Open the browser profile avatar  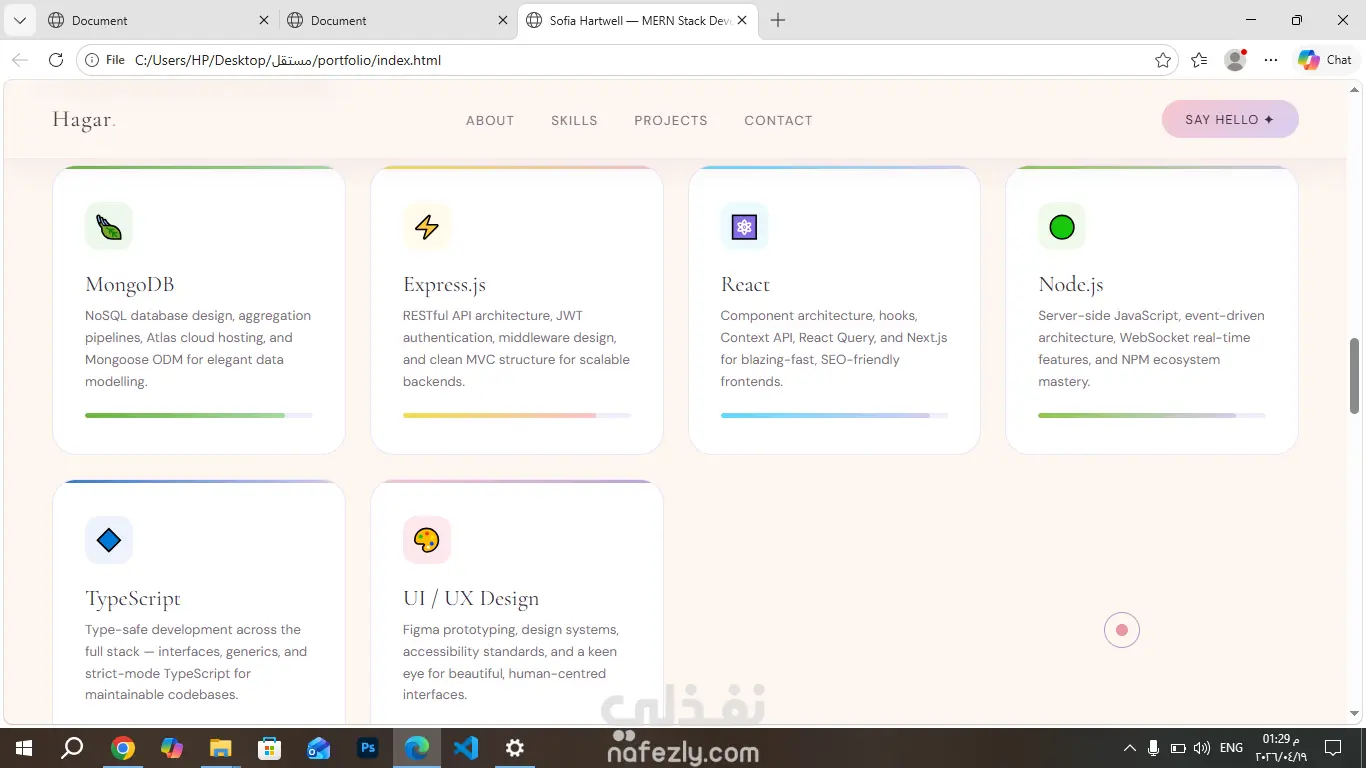pyautogui.click(x=1236, y=60)
